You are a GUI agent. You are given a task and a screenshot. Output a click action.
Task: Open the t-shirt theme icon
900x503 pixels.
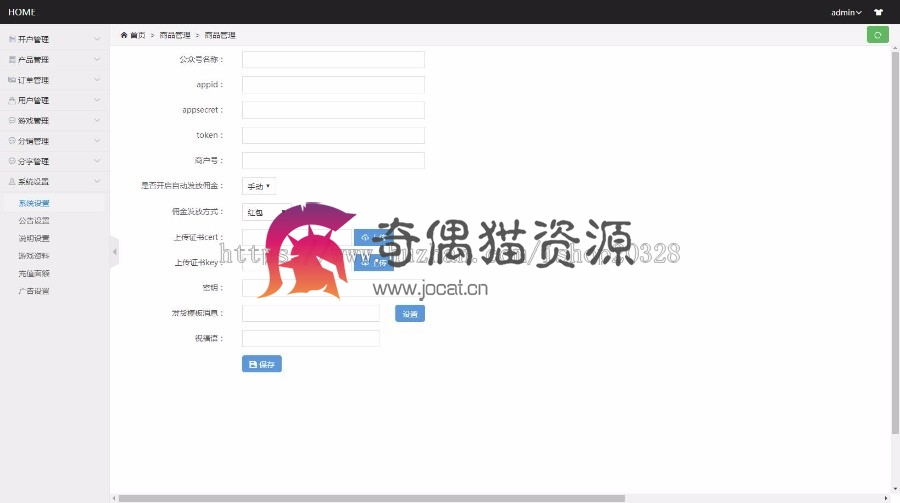click(x=878, y=12)
